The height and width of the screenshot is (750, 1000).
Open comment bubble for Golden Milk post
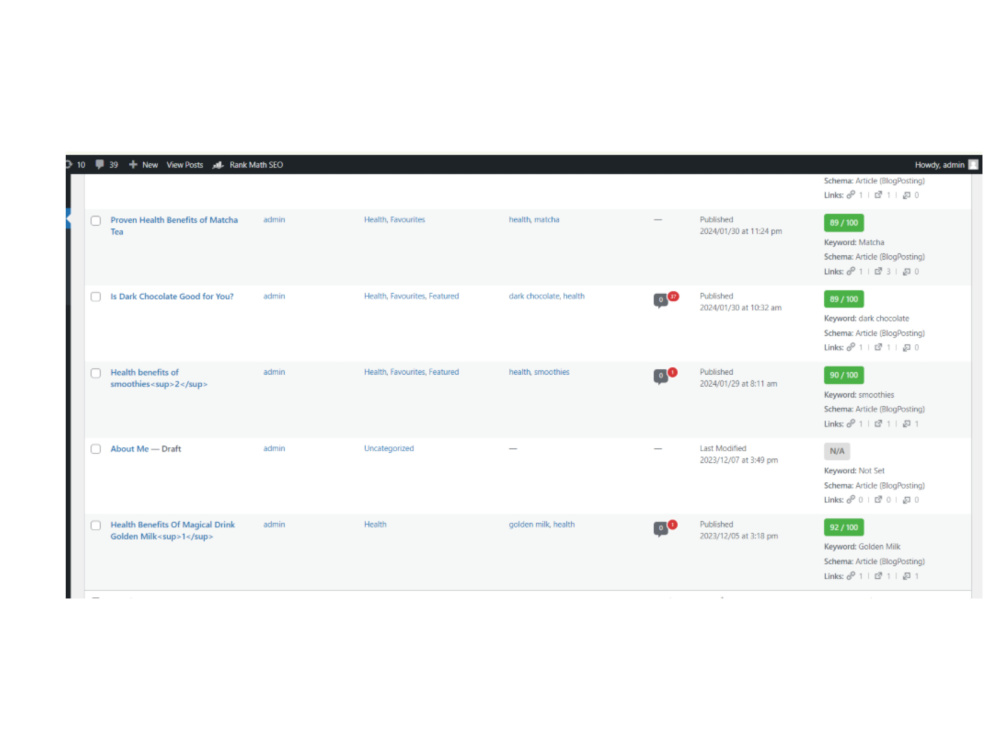(x=661, y=528)
